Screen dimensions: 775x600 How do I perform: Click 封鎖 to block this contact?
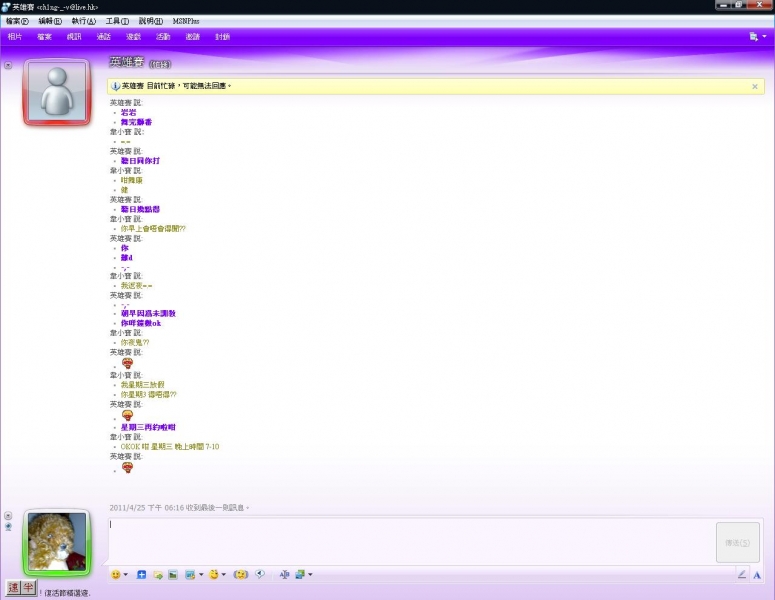(x=222, y=37)
